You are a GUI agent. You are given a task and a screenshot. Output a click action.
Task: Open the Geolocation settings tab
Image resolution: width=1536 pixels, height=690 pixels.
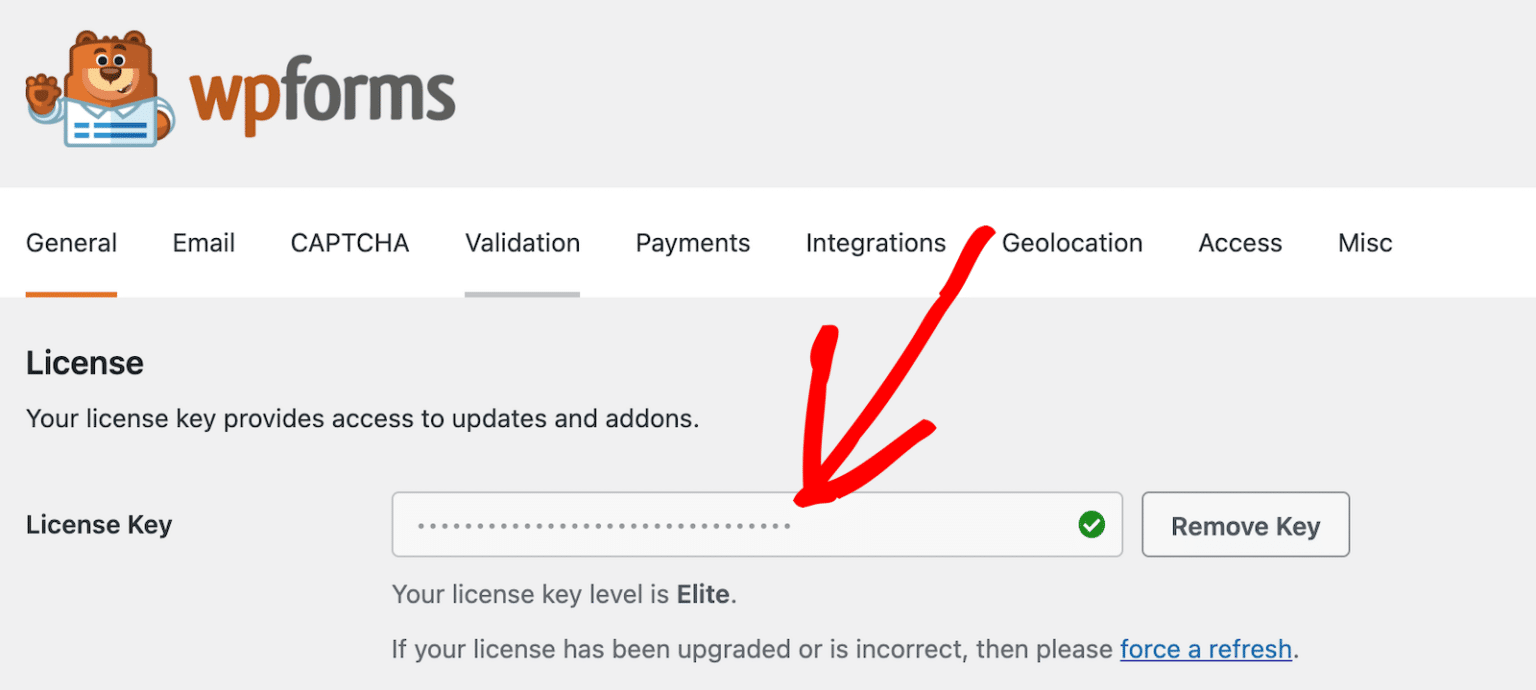click(1072, 243)
